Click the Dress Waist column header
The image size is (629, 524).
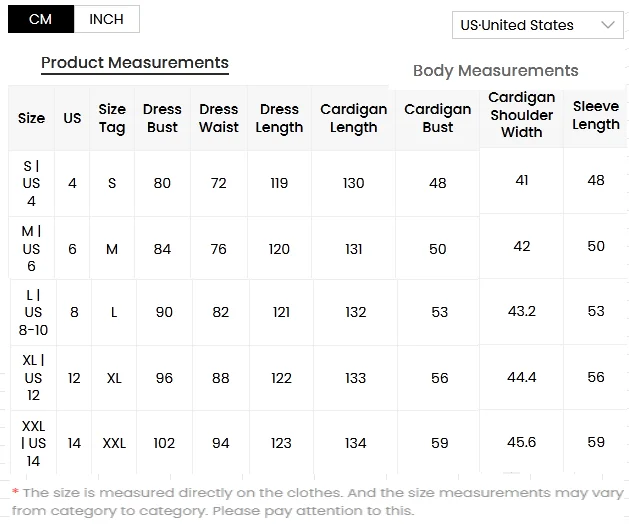(219, 118)
